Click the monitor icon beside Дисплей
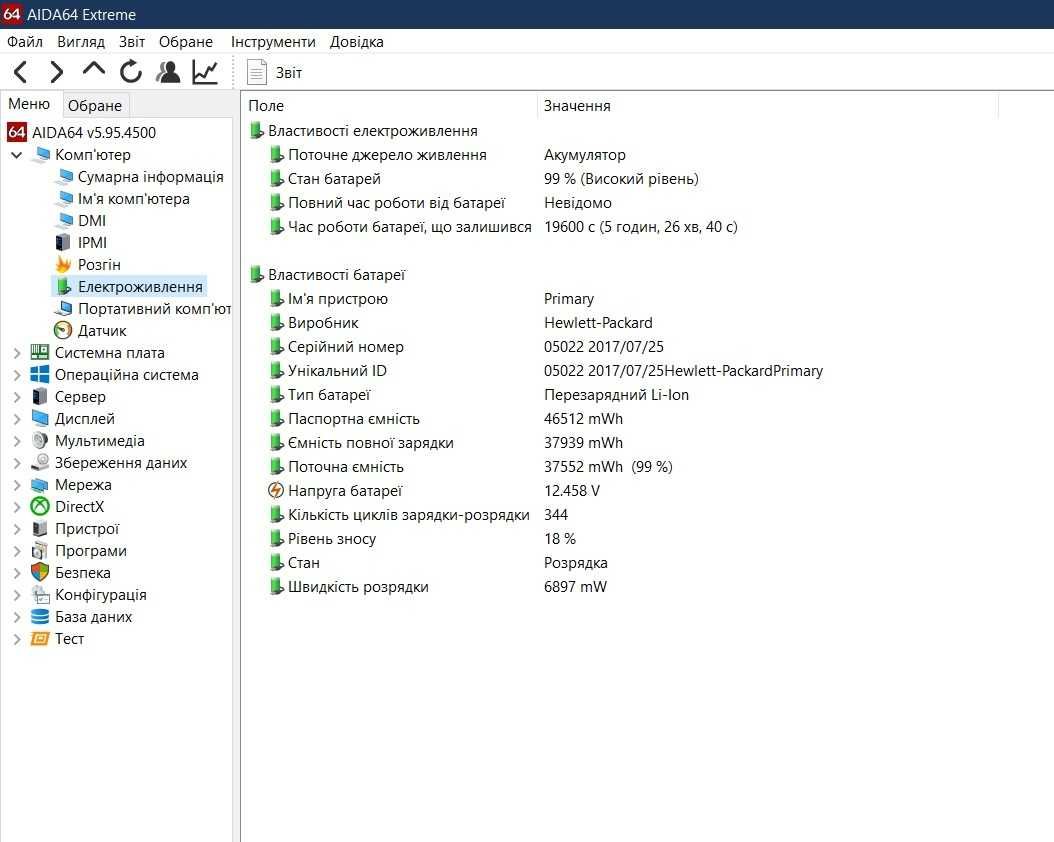This screenshot has height=842, width=1054. (x=40, y=419)
